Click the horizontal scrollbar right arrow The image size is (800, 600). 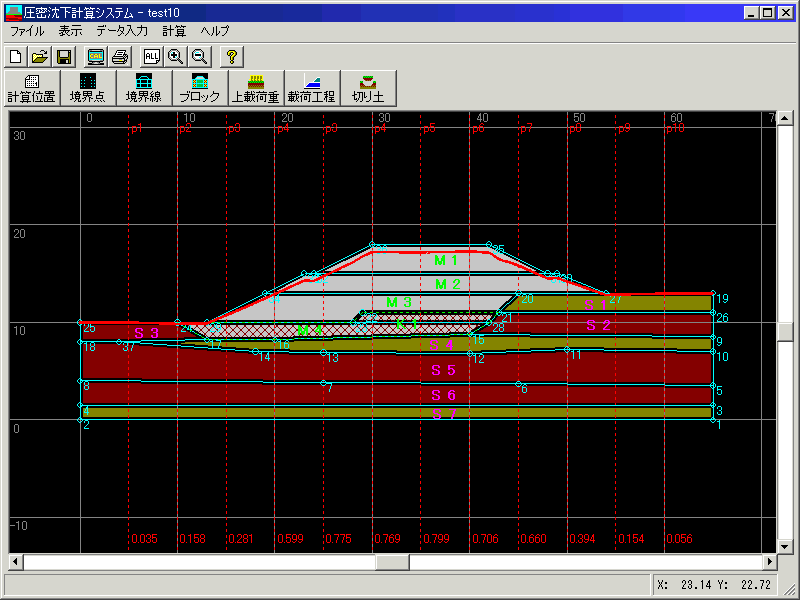tap(770, 562)
